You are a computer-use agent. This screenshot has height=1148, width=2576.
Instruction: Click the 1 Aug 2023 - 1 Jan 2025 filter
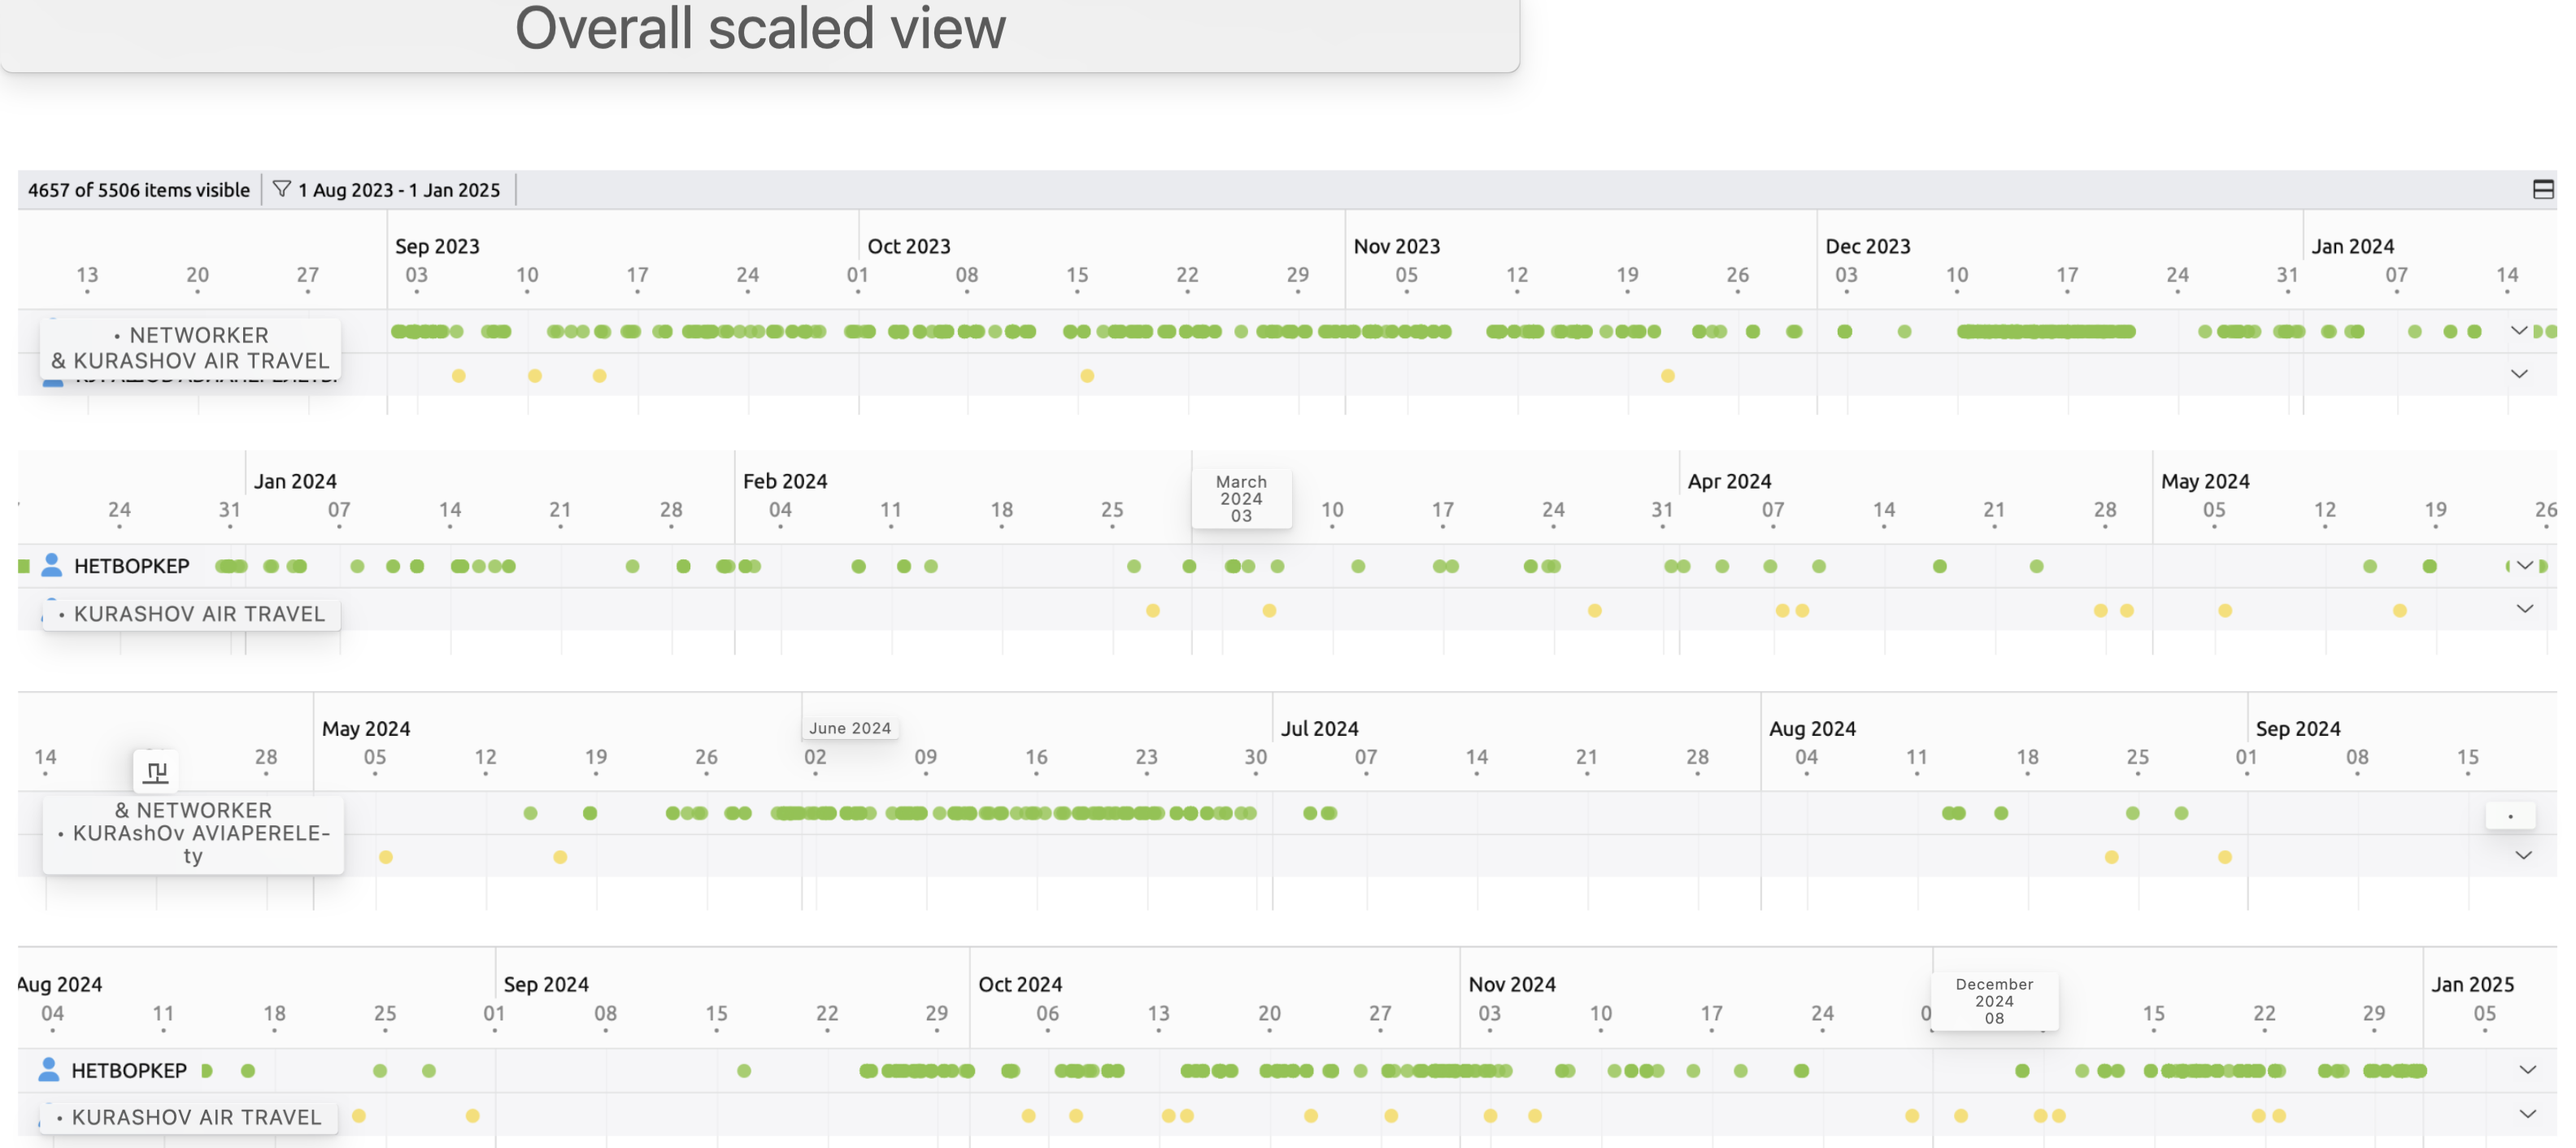pos(398,189)
